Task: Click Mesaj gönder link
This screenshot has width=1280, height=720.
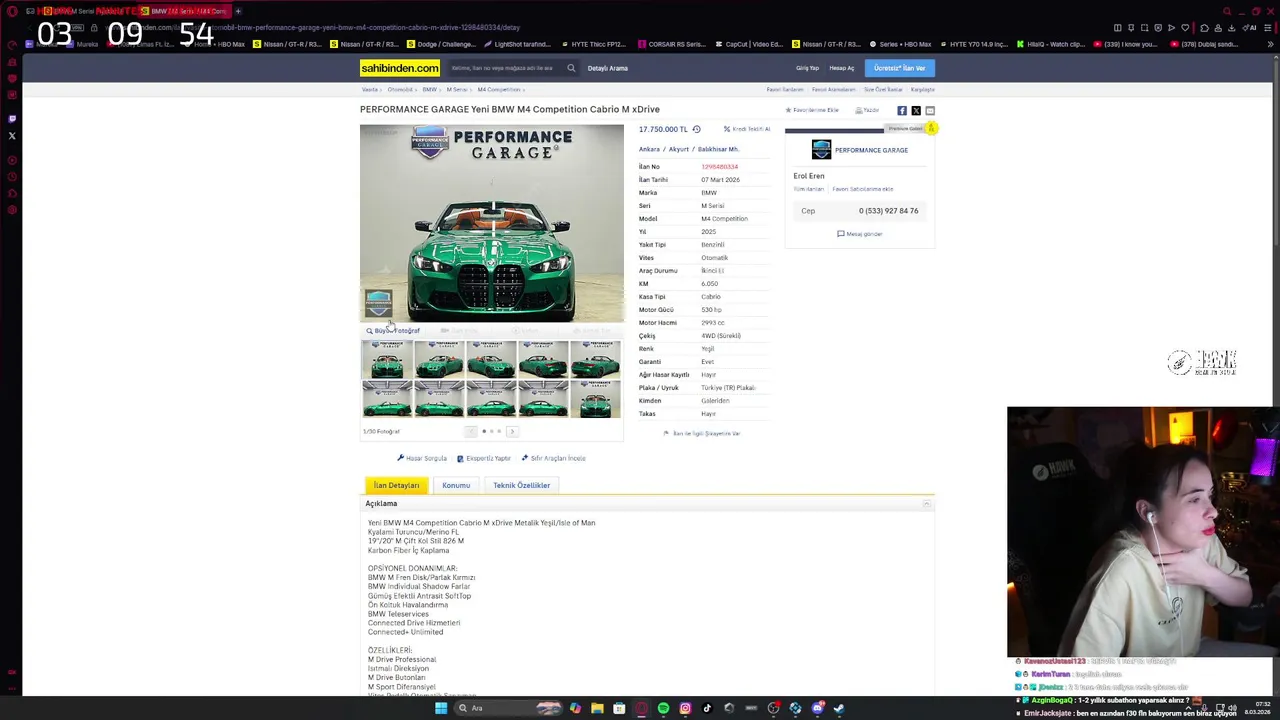Action: pos(860,234)
